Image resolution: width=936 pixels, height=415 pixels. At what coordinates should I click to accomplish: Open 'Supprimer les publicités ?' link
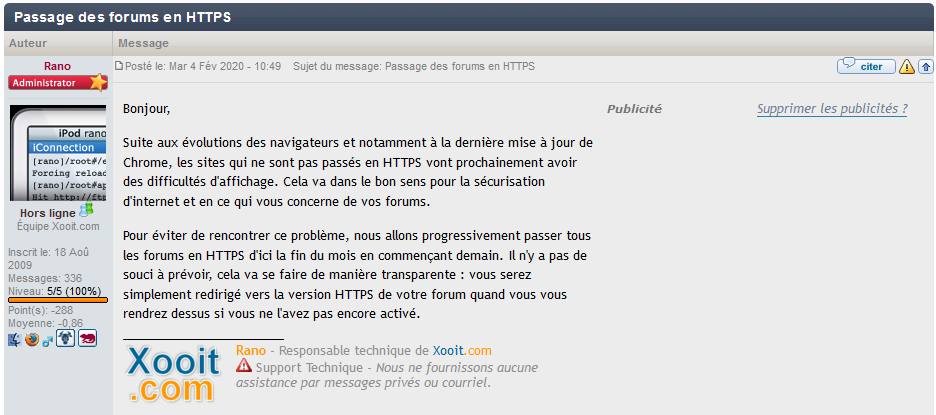tap(832, 109)
